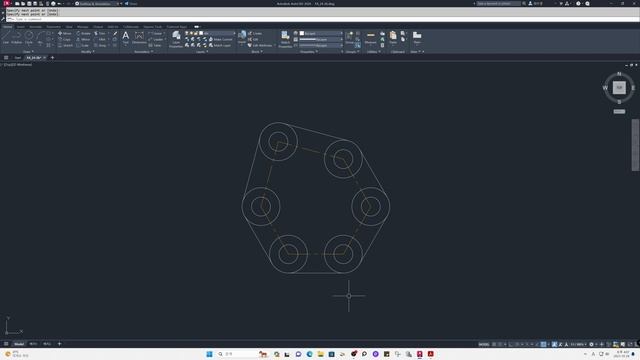Select the Line tool
The image size is (640, 360).
click(x=6, y=37)
